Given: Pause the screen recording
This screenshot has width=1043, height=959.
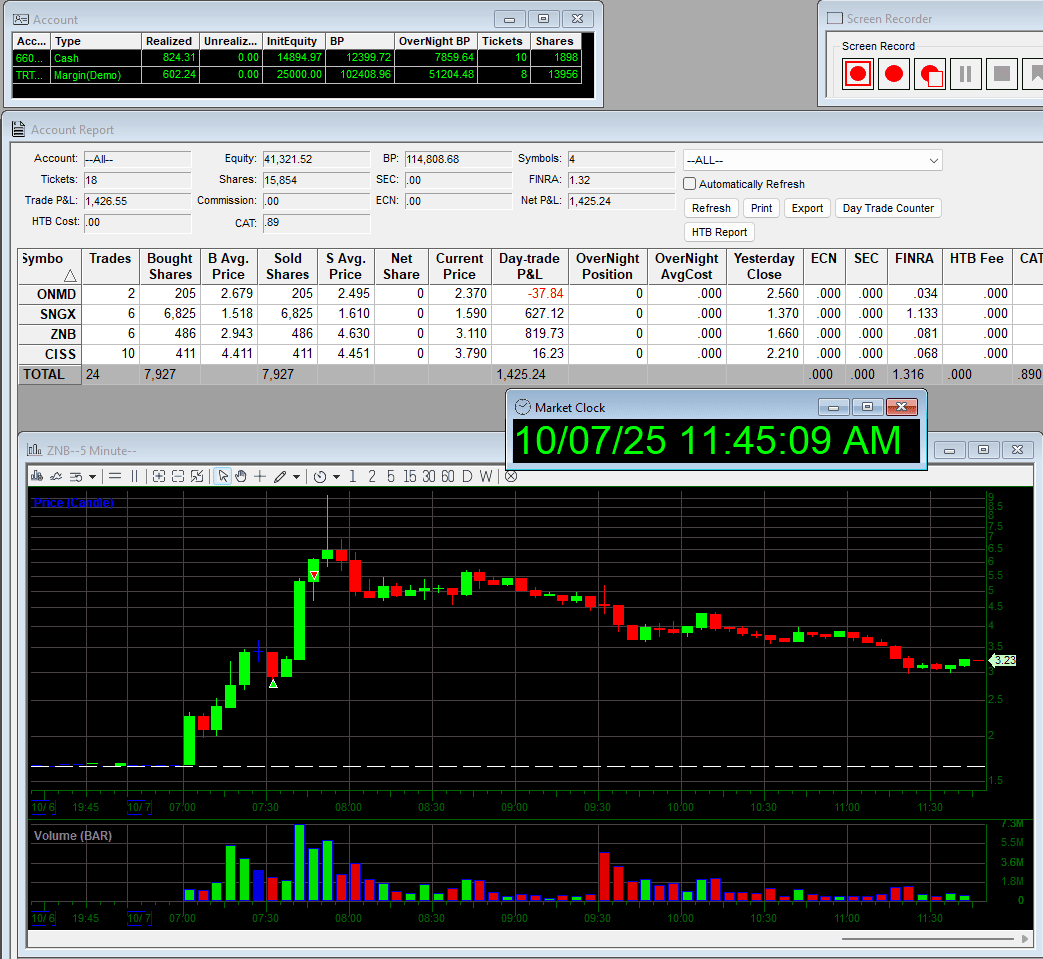Looking at the screenshot, I should [x=966, y=73].
